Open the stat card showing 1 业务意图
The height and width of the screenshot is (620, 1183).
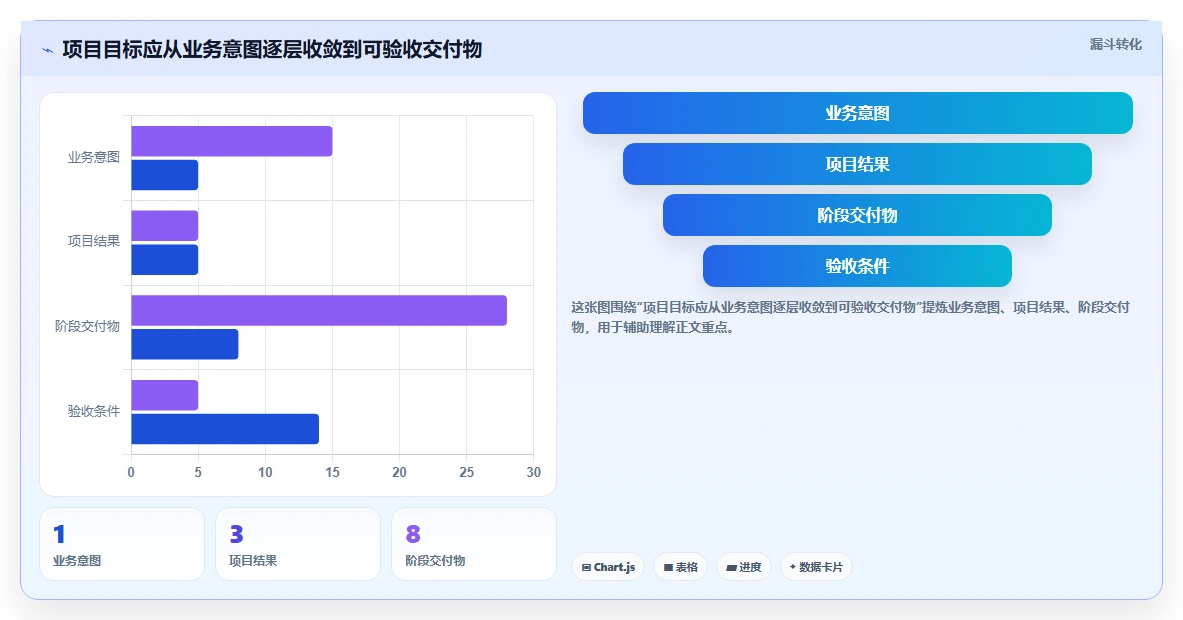pos(122,544)
